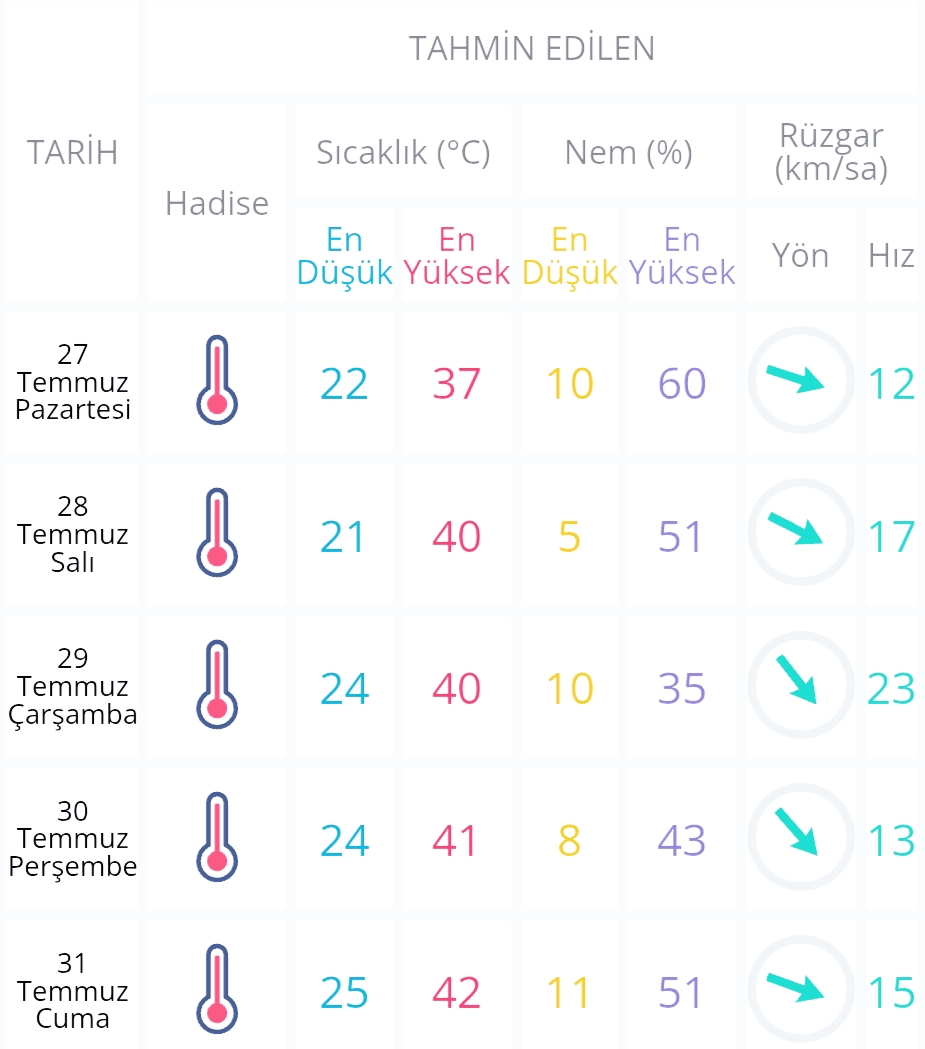This screenshot has height=1049, width=925.
Task: Click the TARİH column header
Action: 72,152
